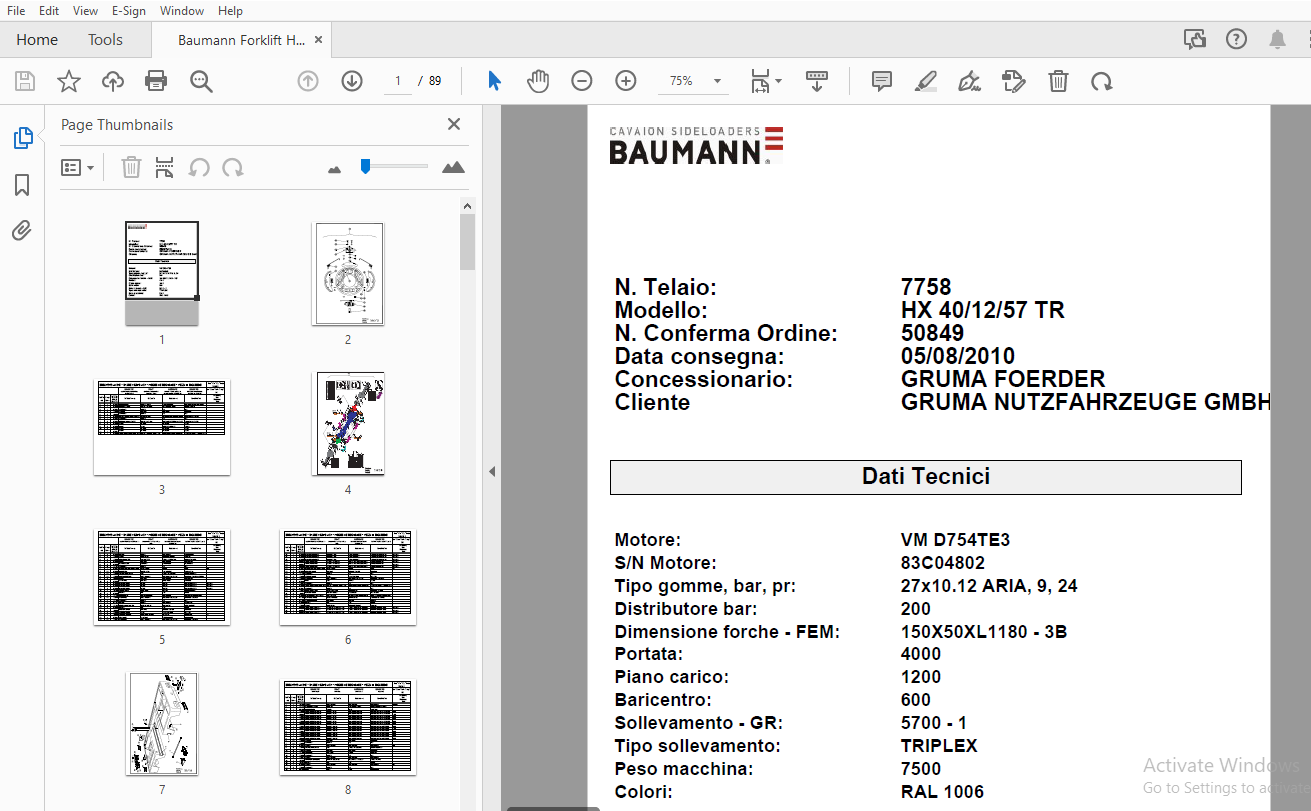The image size is (1311, 811).
Task: Click the Save file icon
Action: (25, 81)
